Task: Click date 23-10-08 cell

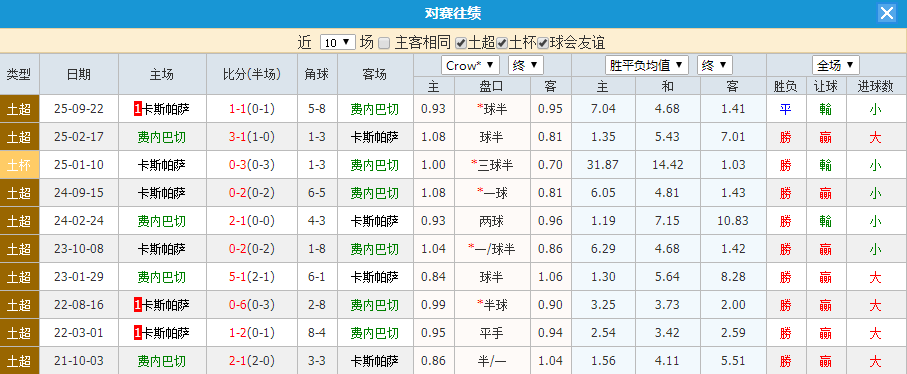Action: coord(79,249)
